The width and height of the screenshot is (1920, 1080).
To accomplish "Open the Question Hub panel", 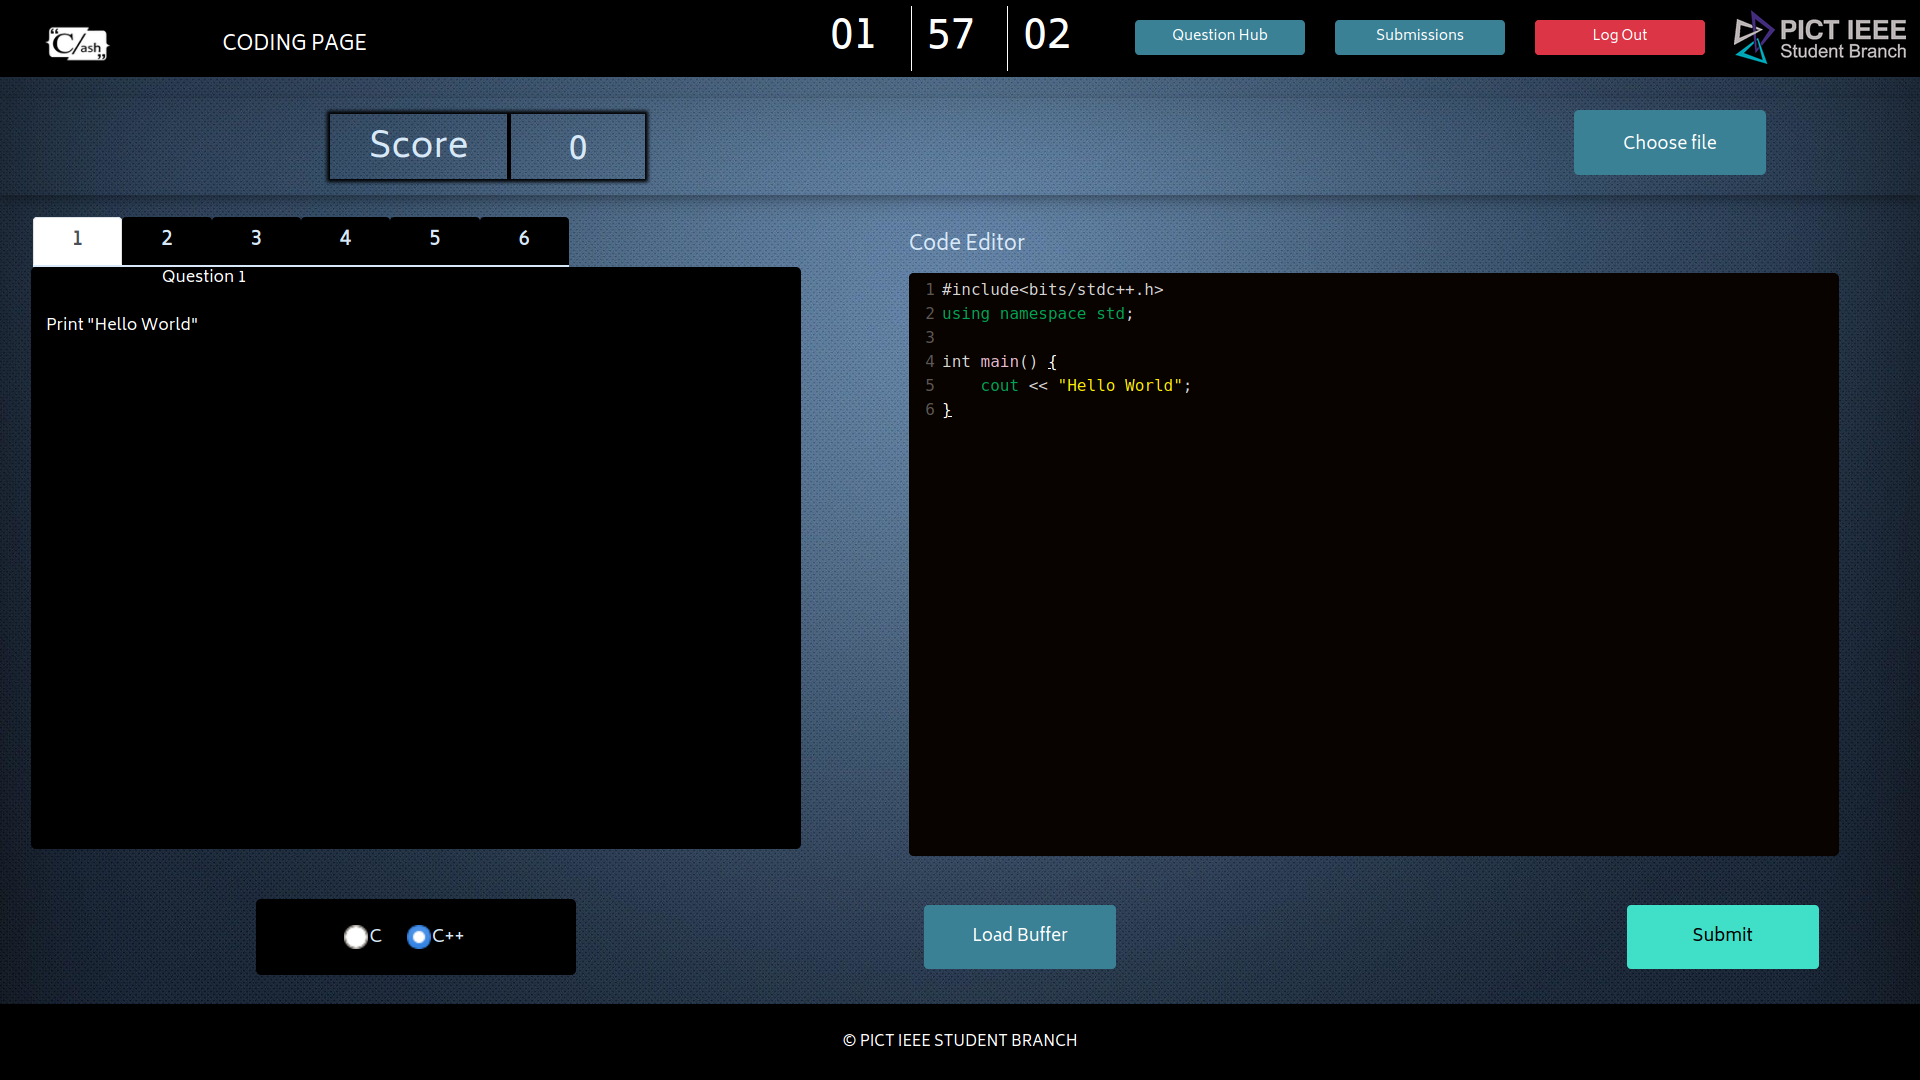I will [1218, 36].
